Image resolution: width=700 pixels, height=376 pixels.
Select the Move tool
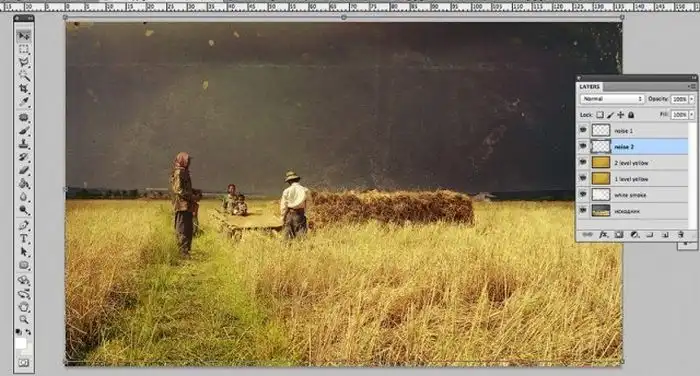(24, 36)
